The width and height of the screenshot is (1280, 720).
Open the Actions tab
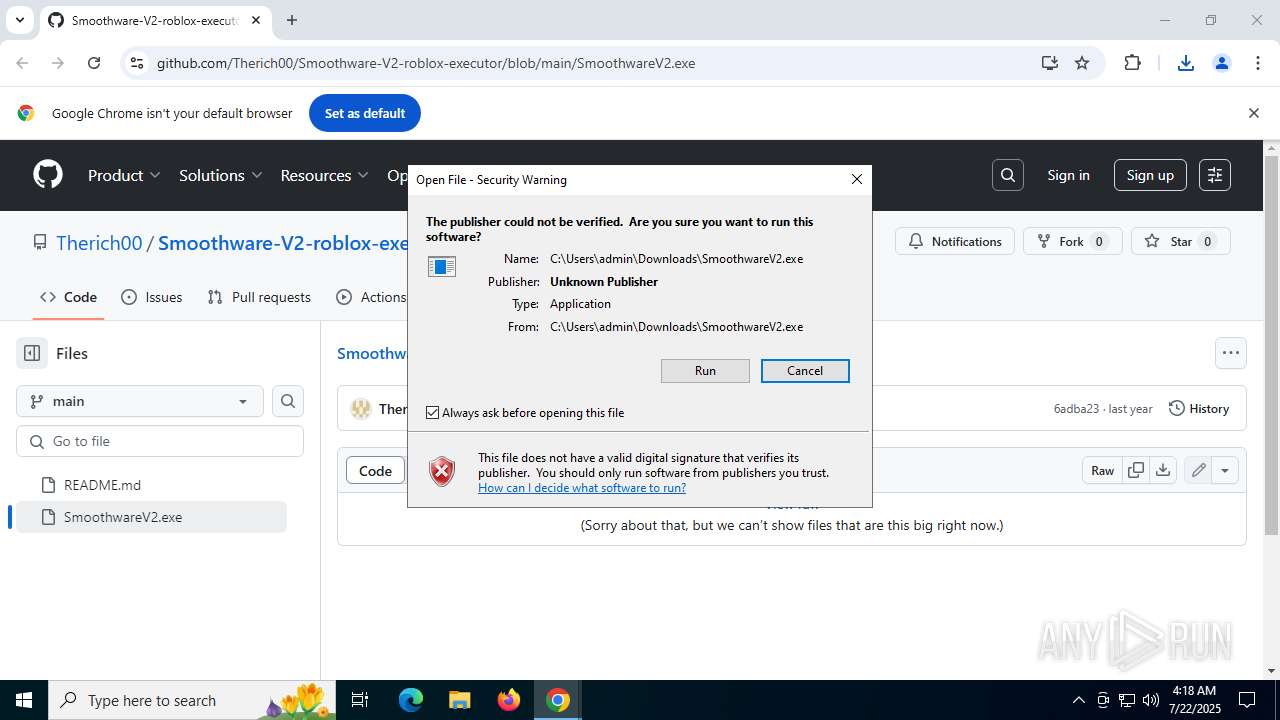[372, 297]
